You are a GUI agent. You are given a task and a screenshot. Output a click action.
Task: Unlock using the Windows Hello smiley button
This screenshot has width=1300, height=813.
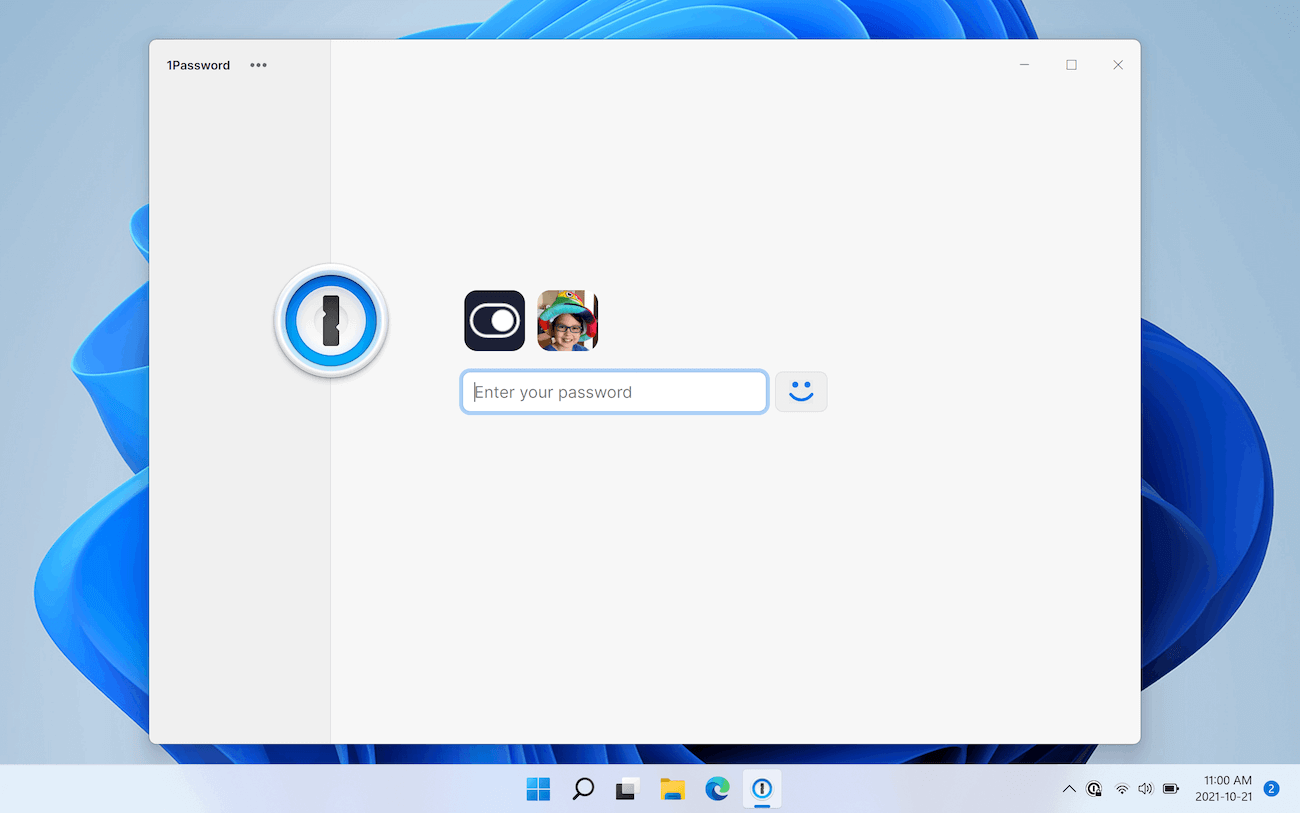tap(801, 391)
